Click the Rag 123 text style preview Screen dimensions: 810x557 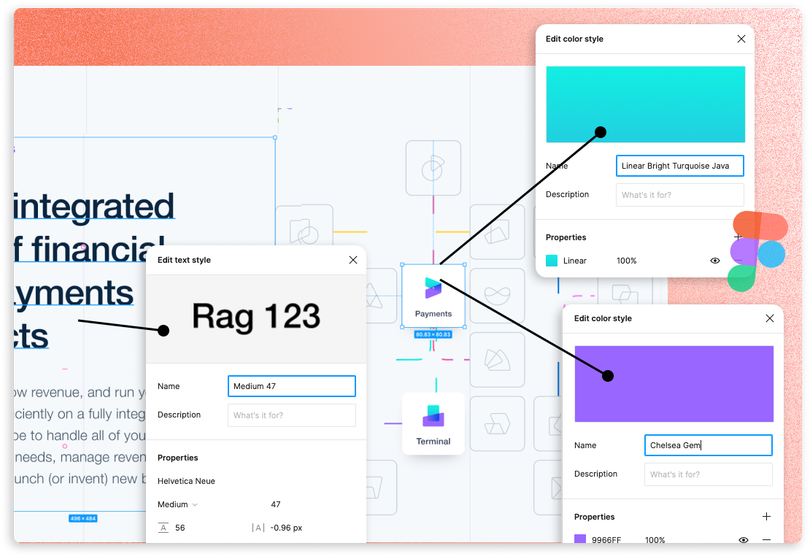(256, 319)
